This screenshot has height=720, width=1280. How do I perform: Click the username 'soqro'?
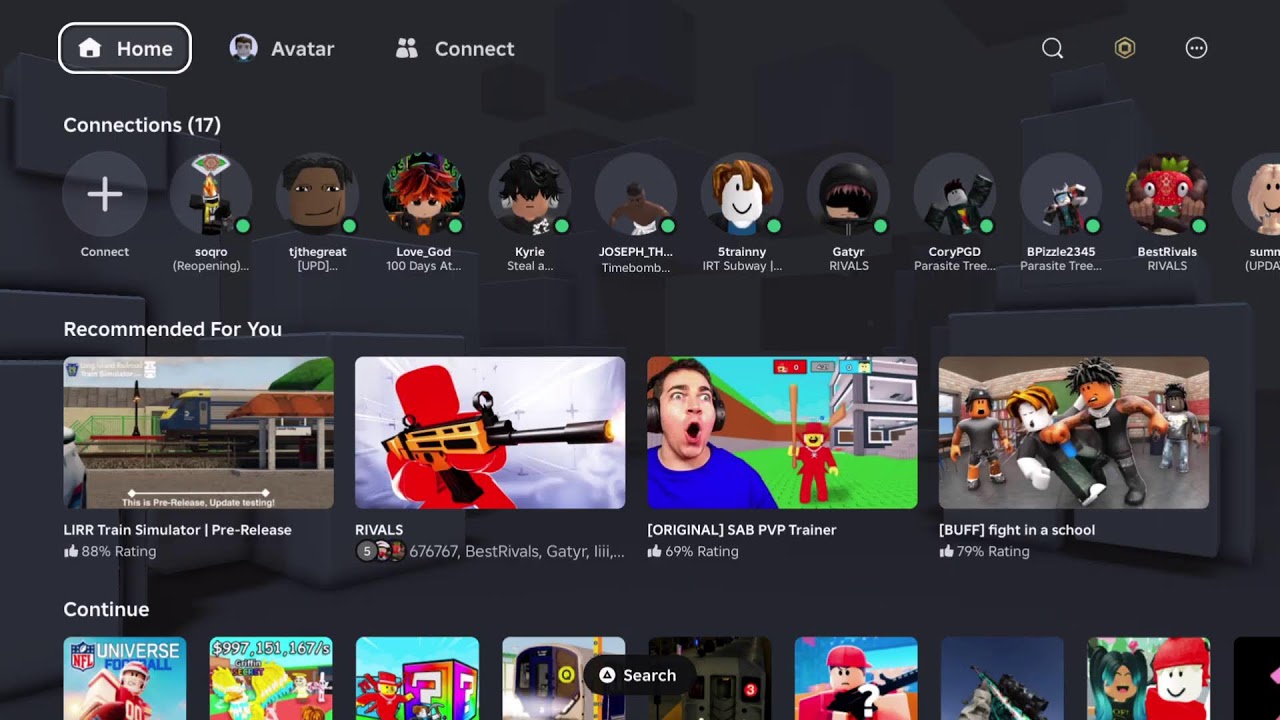click(211, 252)
